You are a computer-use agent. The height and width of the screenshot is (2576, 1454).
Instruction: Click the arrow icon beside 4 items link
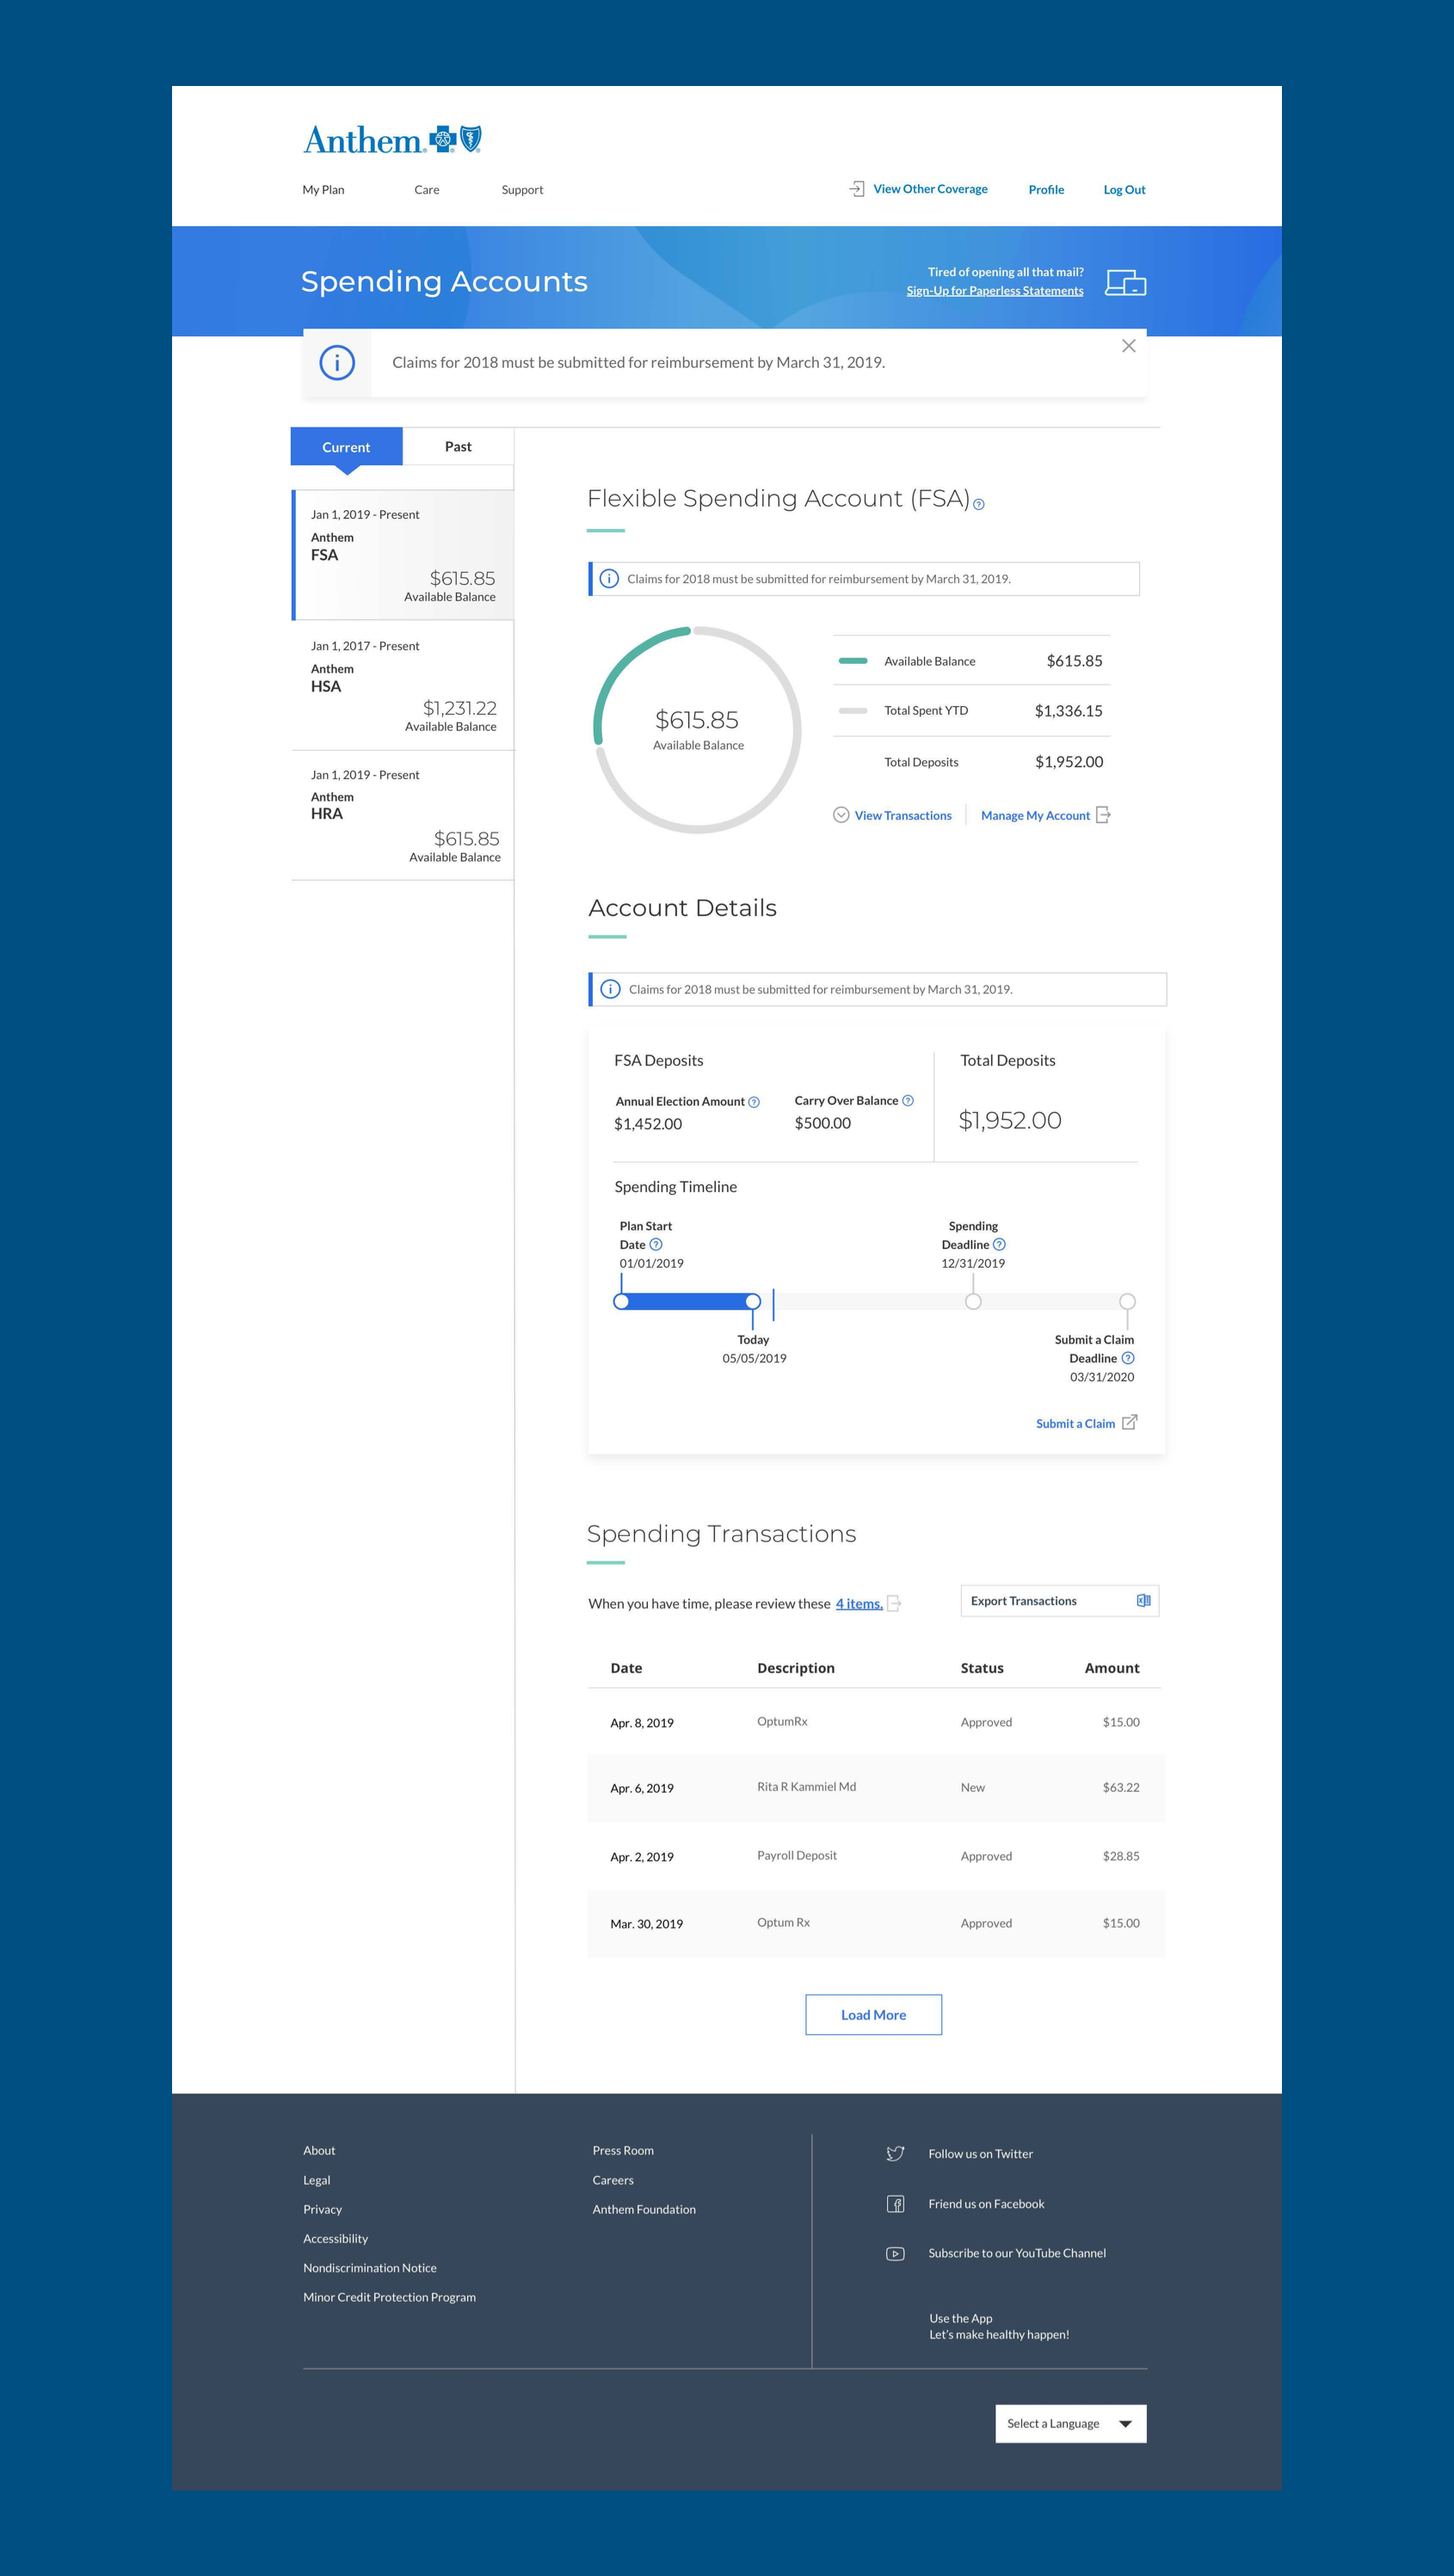[x=895, y=1603]
